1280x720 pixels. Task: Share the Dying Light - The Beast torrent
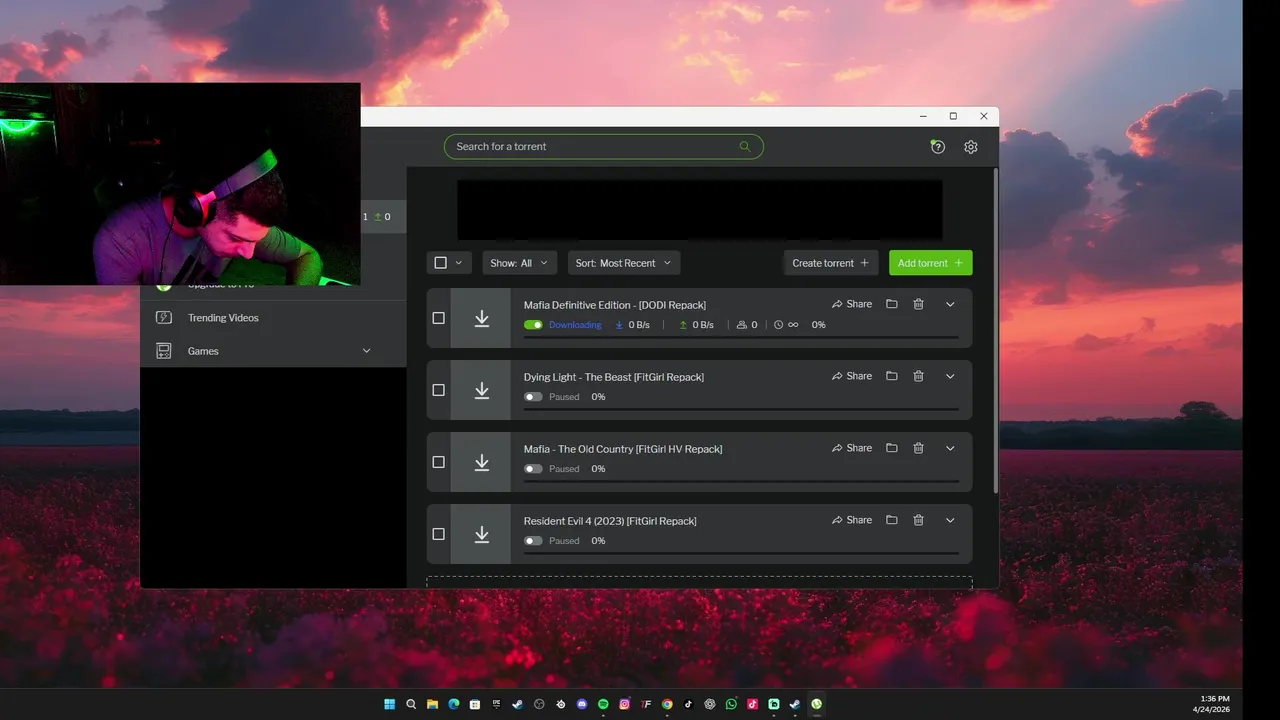[x=852, y=376]
